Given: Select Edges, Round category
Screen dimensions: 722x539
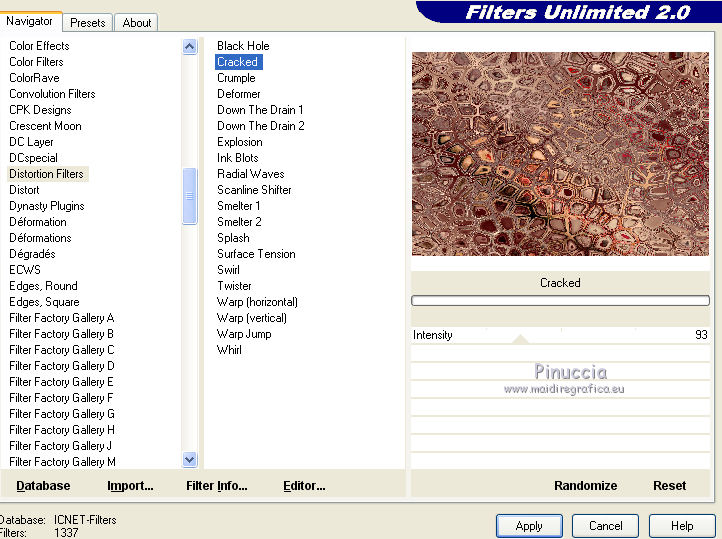Looking at the screenshot, I should 43,286.
